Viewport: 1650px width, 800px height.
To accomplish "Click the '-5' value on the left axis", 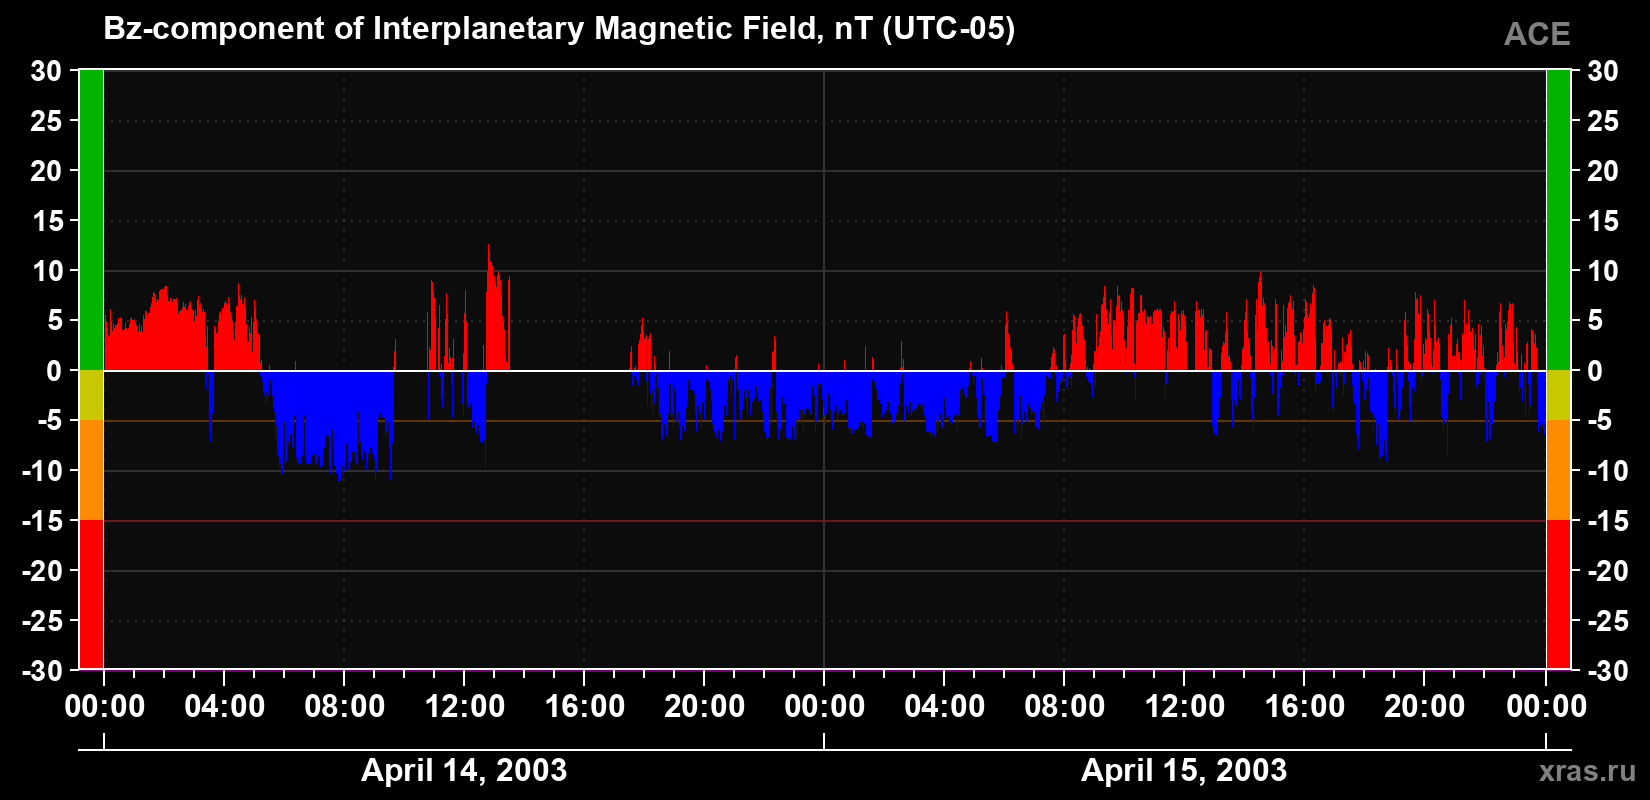I will pos(50,421).
